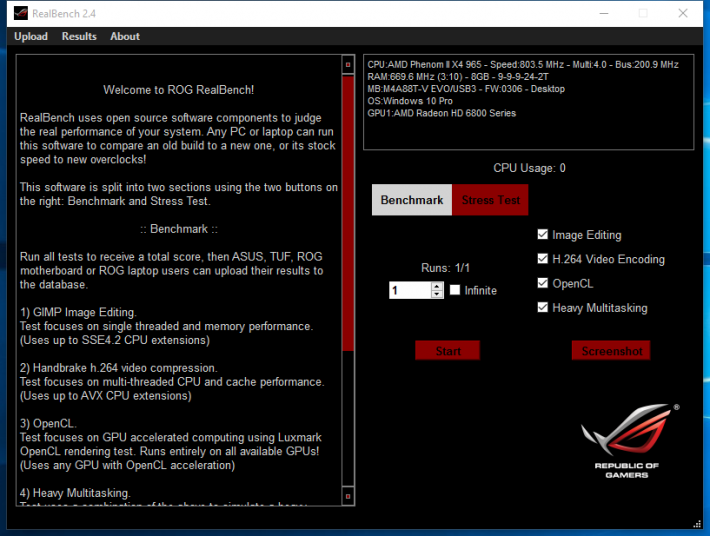Click the scroll down arrow of welcome text
Image resolution: width=710 pixels, height=536 pixels.
pos(348,496)
